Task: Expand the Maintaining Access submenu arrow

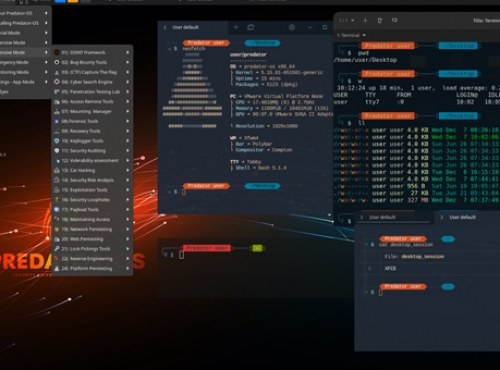Action: point(128,219)
